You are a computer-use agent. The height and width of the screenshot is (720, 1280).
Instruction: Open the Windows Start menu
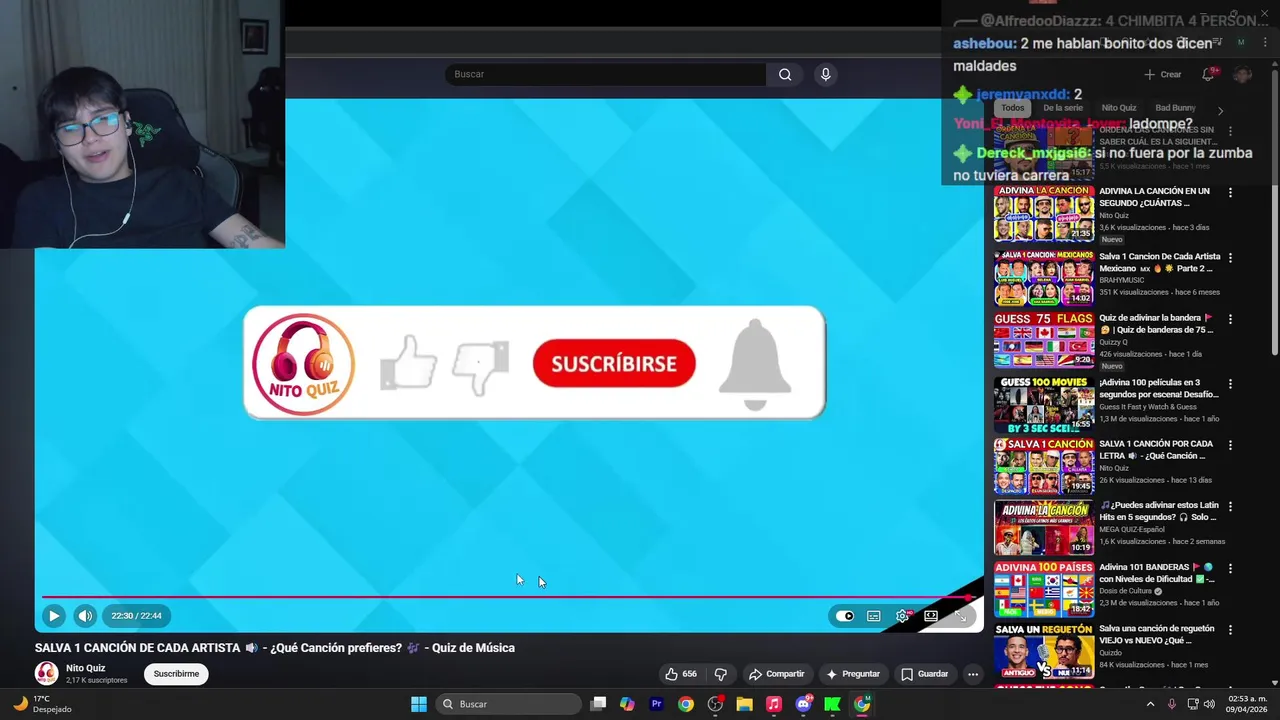419,704
